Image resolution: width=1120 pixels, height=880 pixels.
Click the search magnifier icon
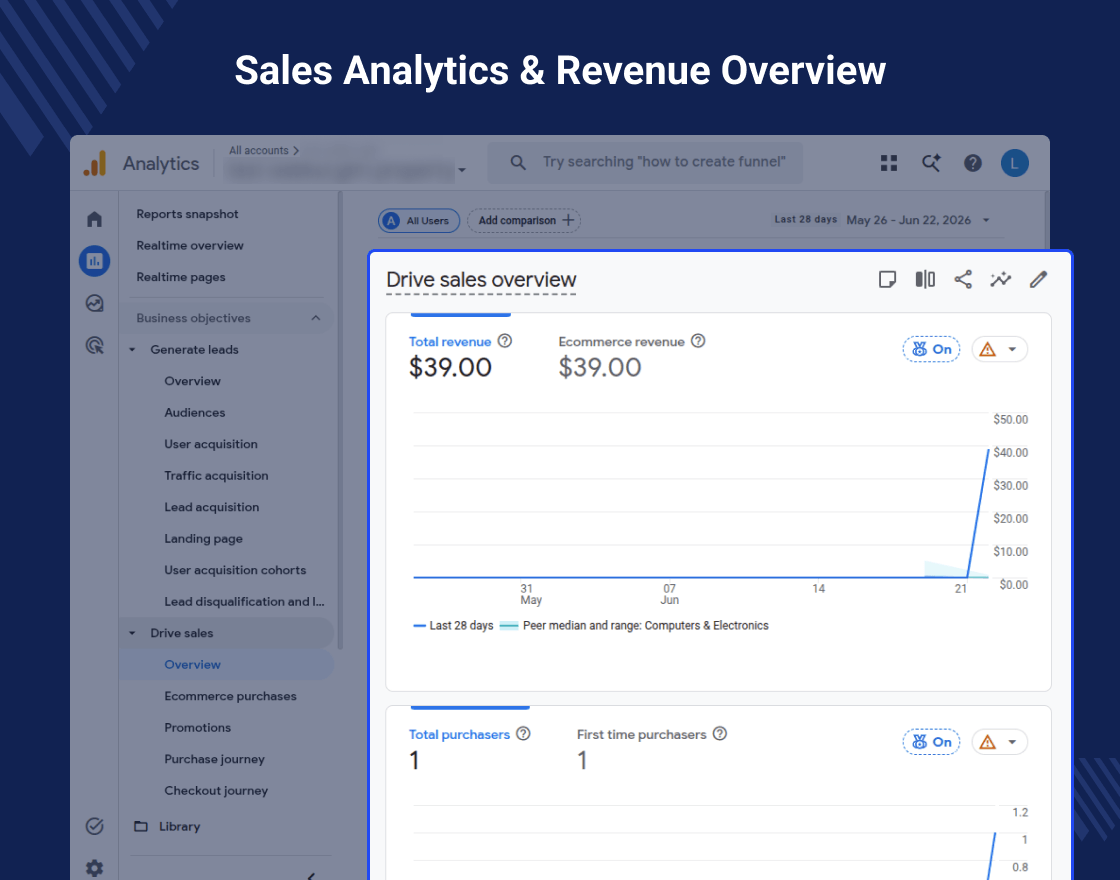[x=518, y=163]
